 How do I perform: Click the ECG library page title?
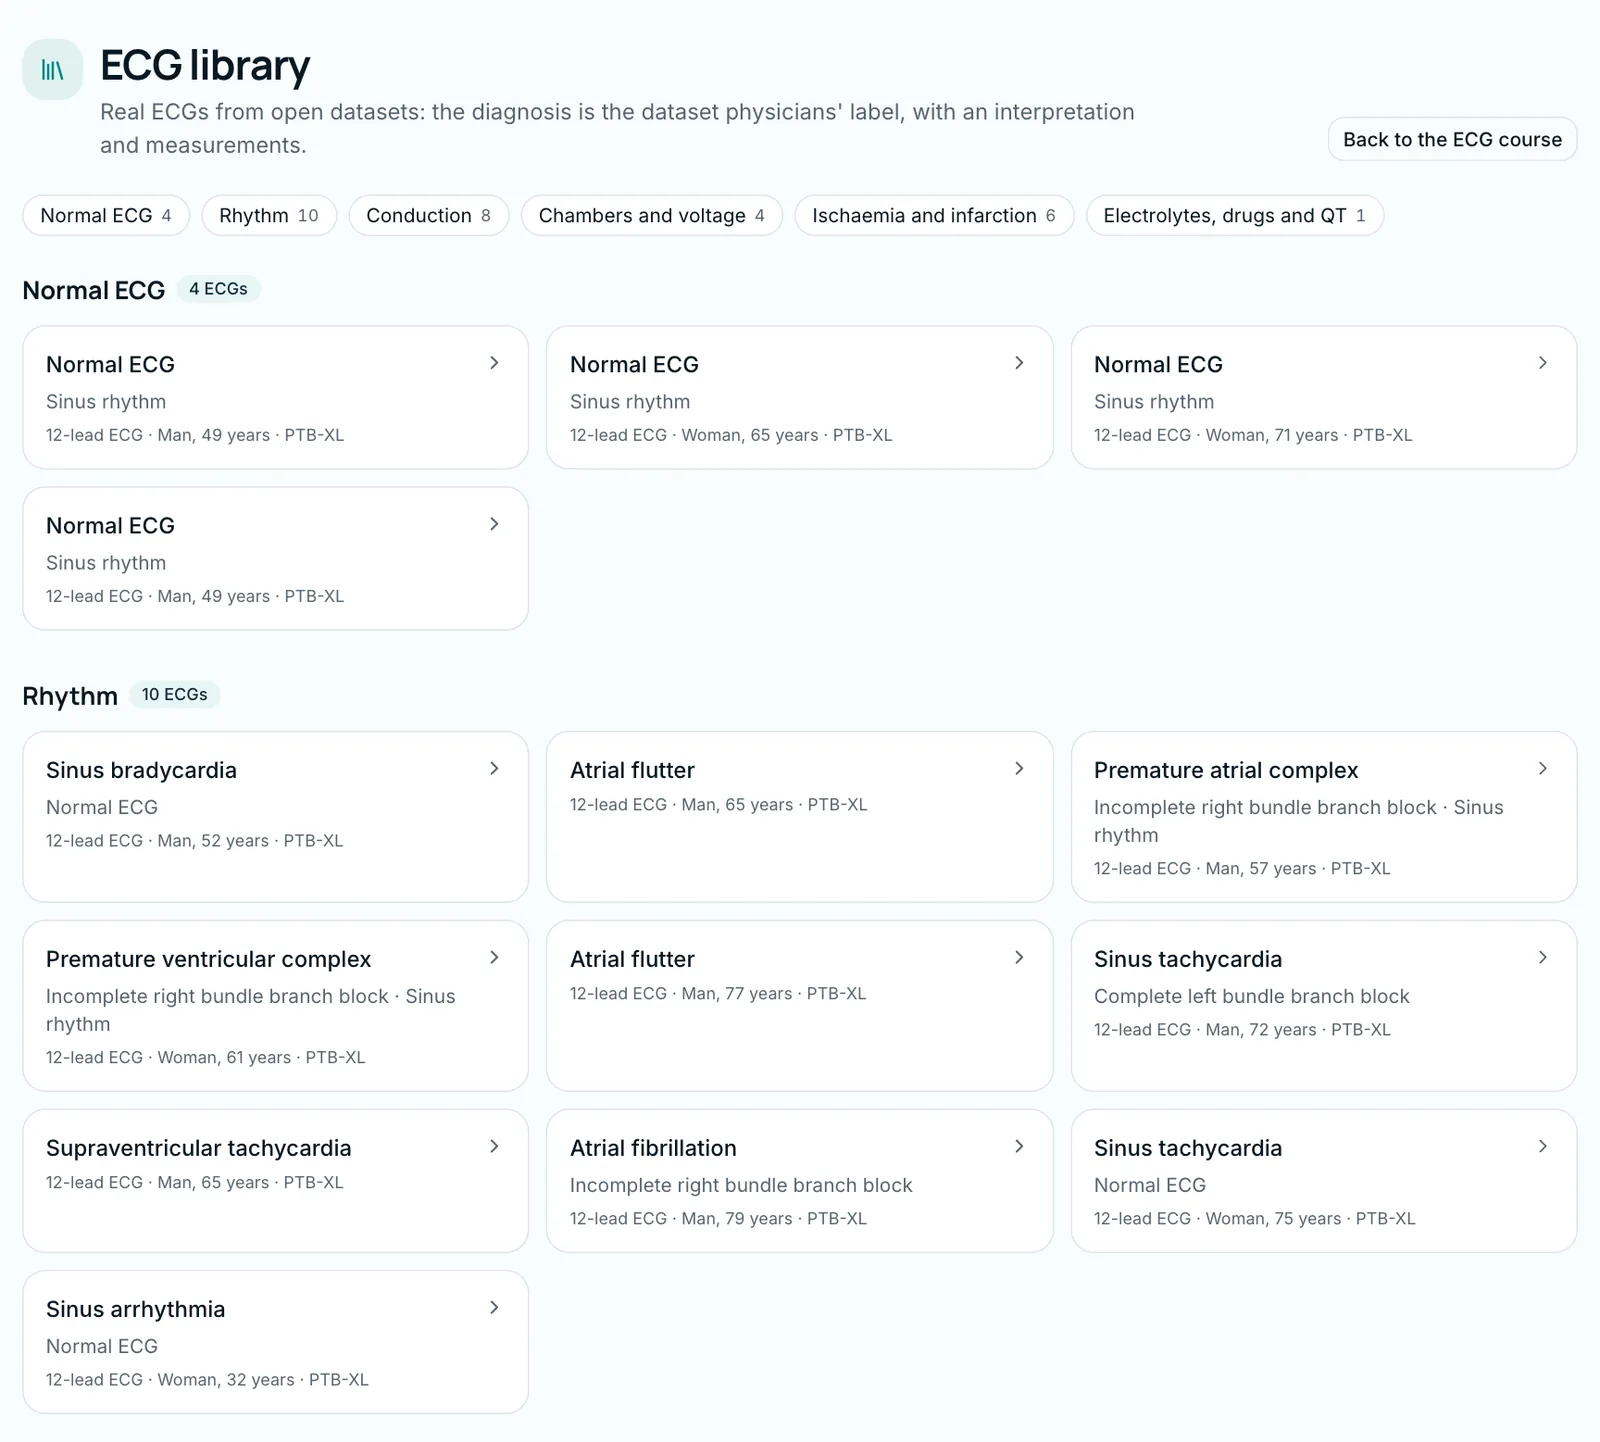(205, 65)
